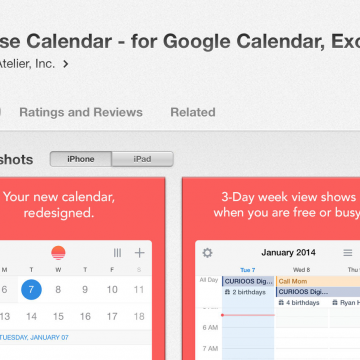Click the CURIOOS Dig... event on Tuesday

click(x=248, y=281)
